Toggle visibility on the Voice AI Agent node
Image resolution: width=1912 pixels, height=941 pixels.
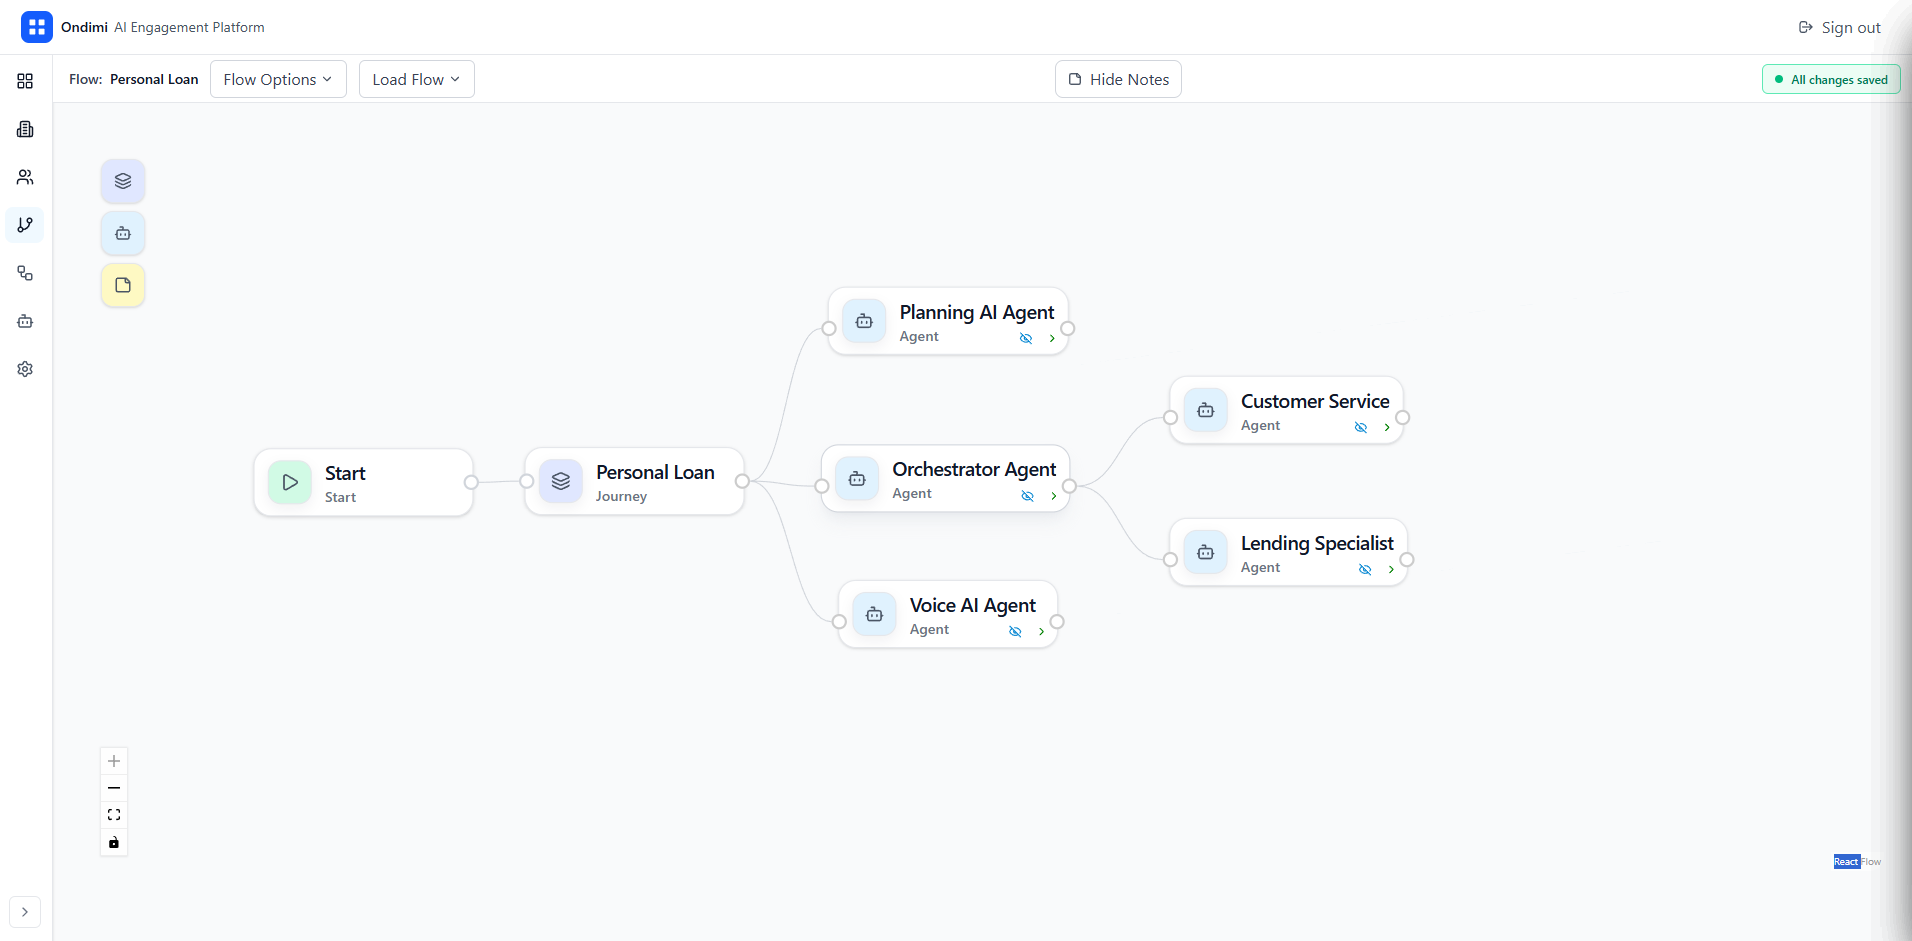tap(1016, 631)
